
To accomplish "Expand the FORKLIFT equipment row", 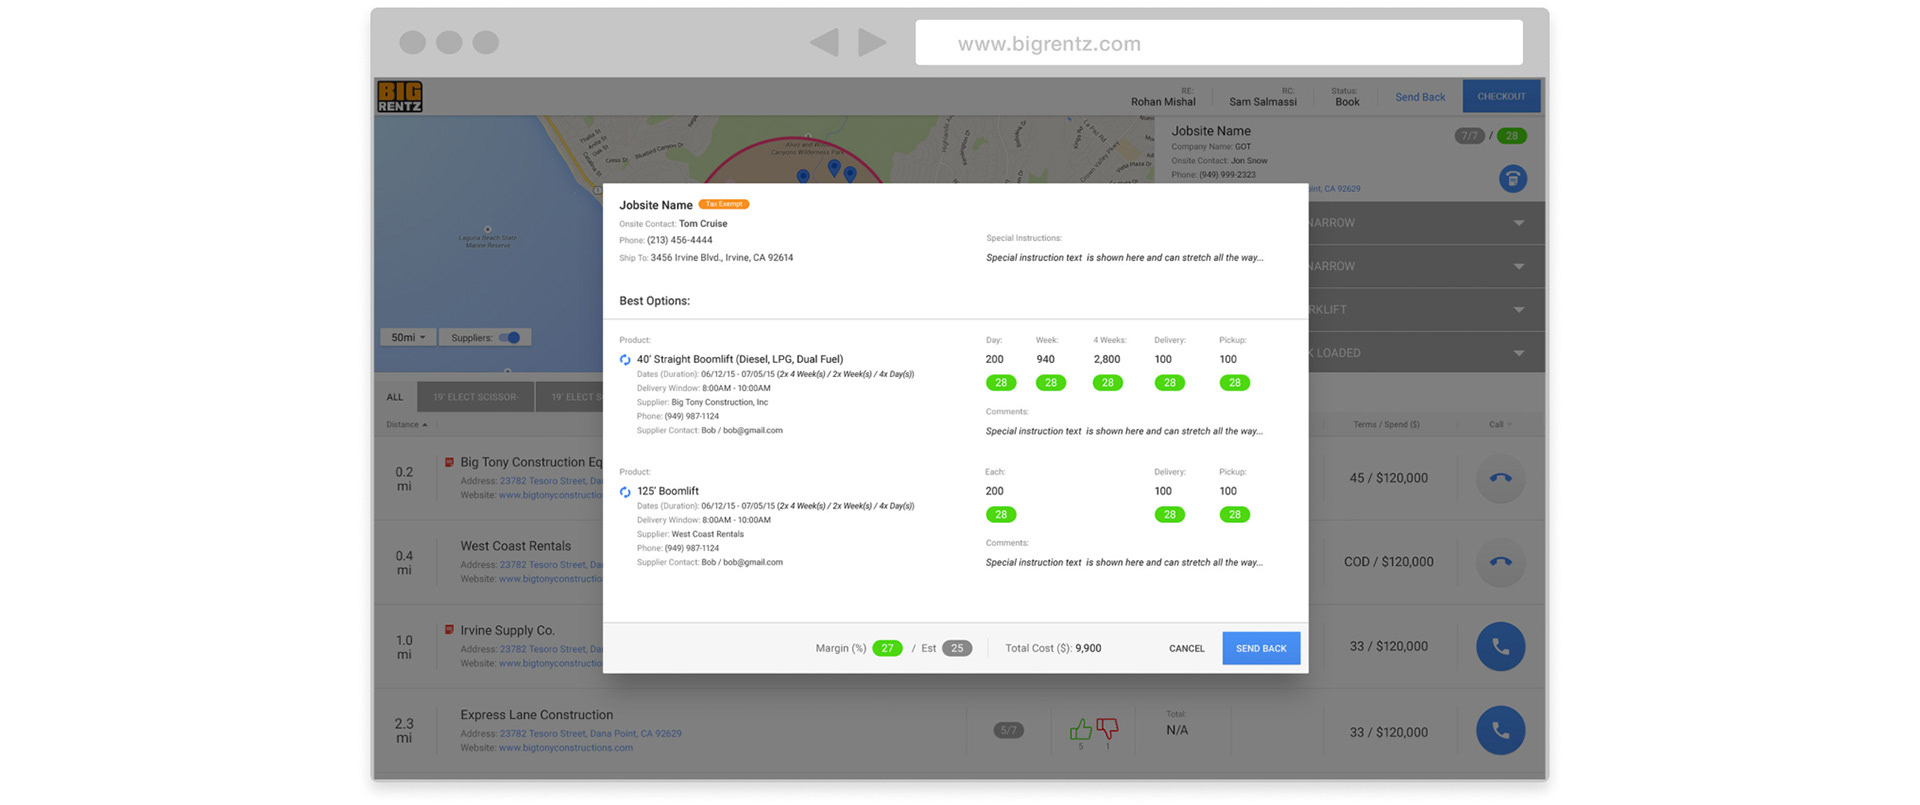I will 1427,310.
